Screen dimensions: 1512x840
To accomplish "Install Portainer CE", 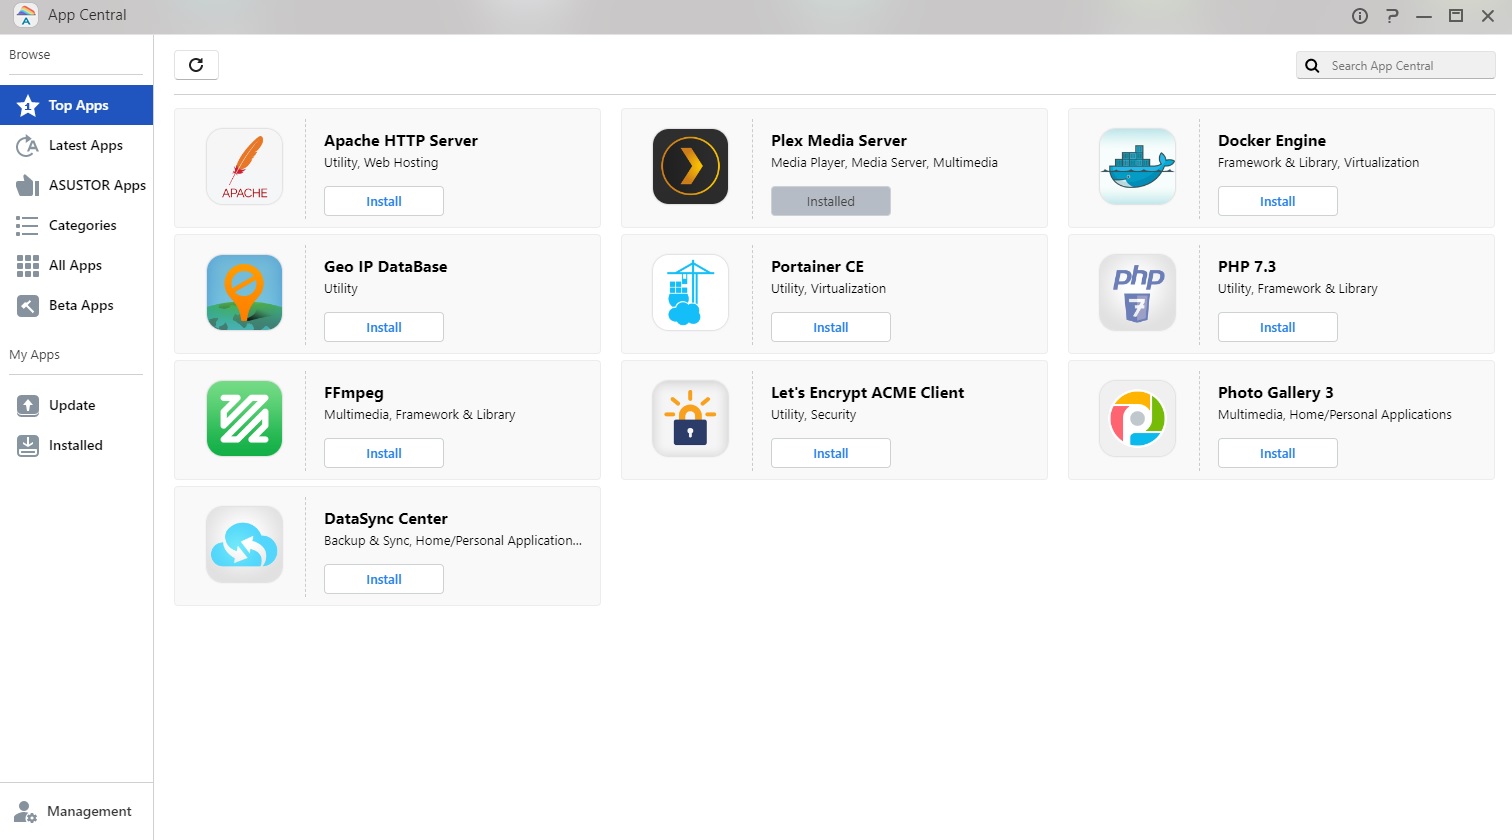I will 831,327.
